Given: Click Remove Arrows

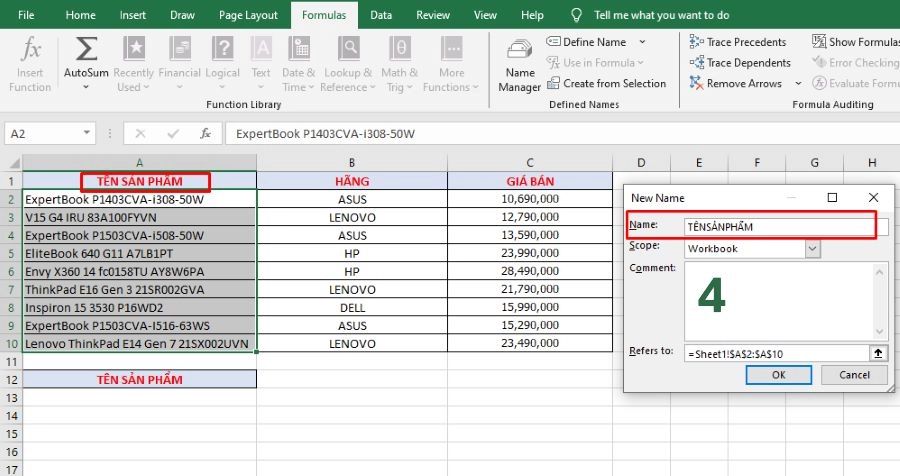Looking at the screenshot, I should 736,83.
